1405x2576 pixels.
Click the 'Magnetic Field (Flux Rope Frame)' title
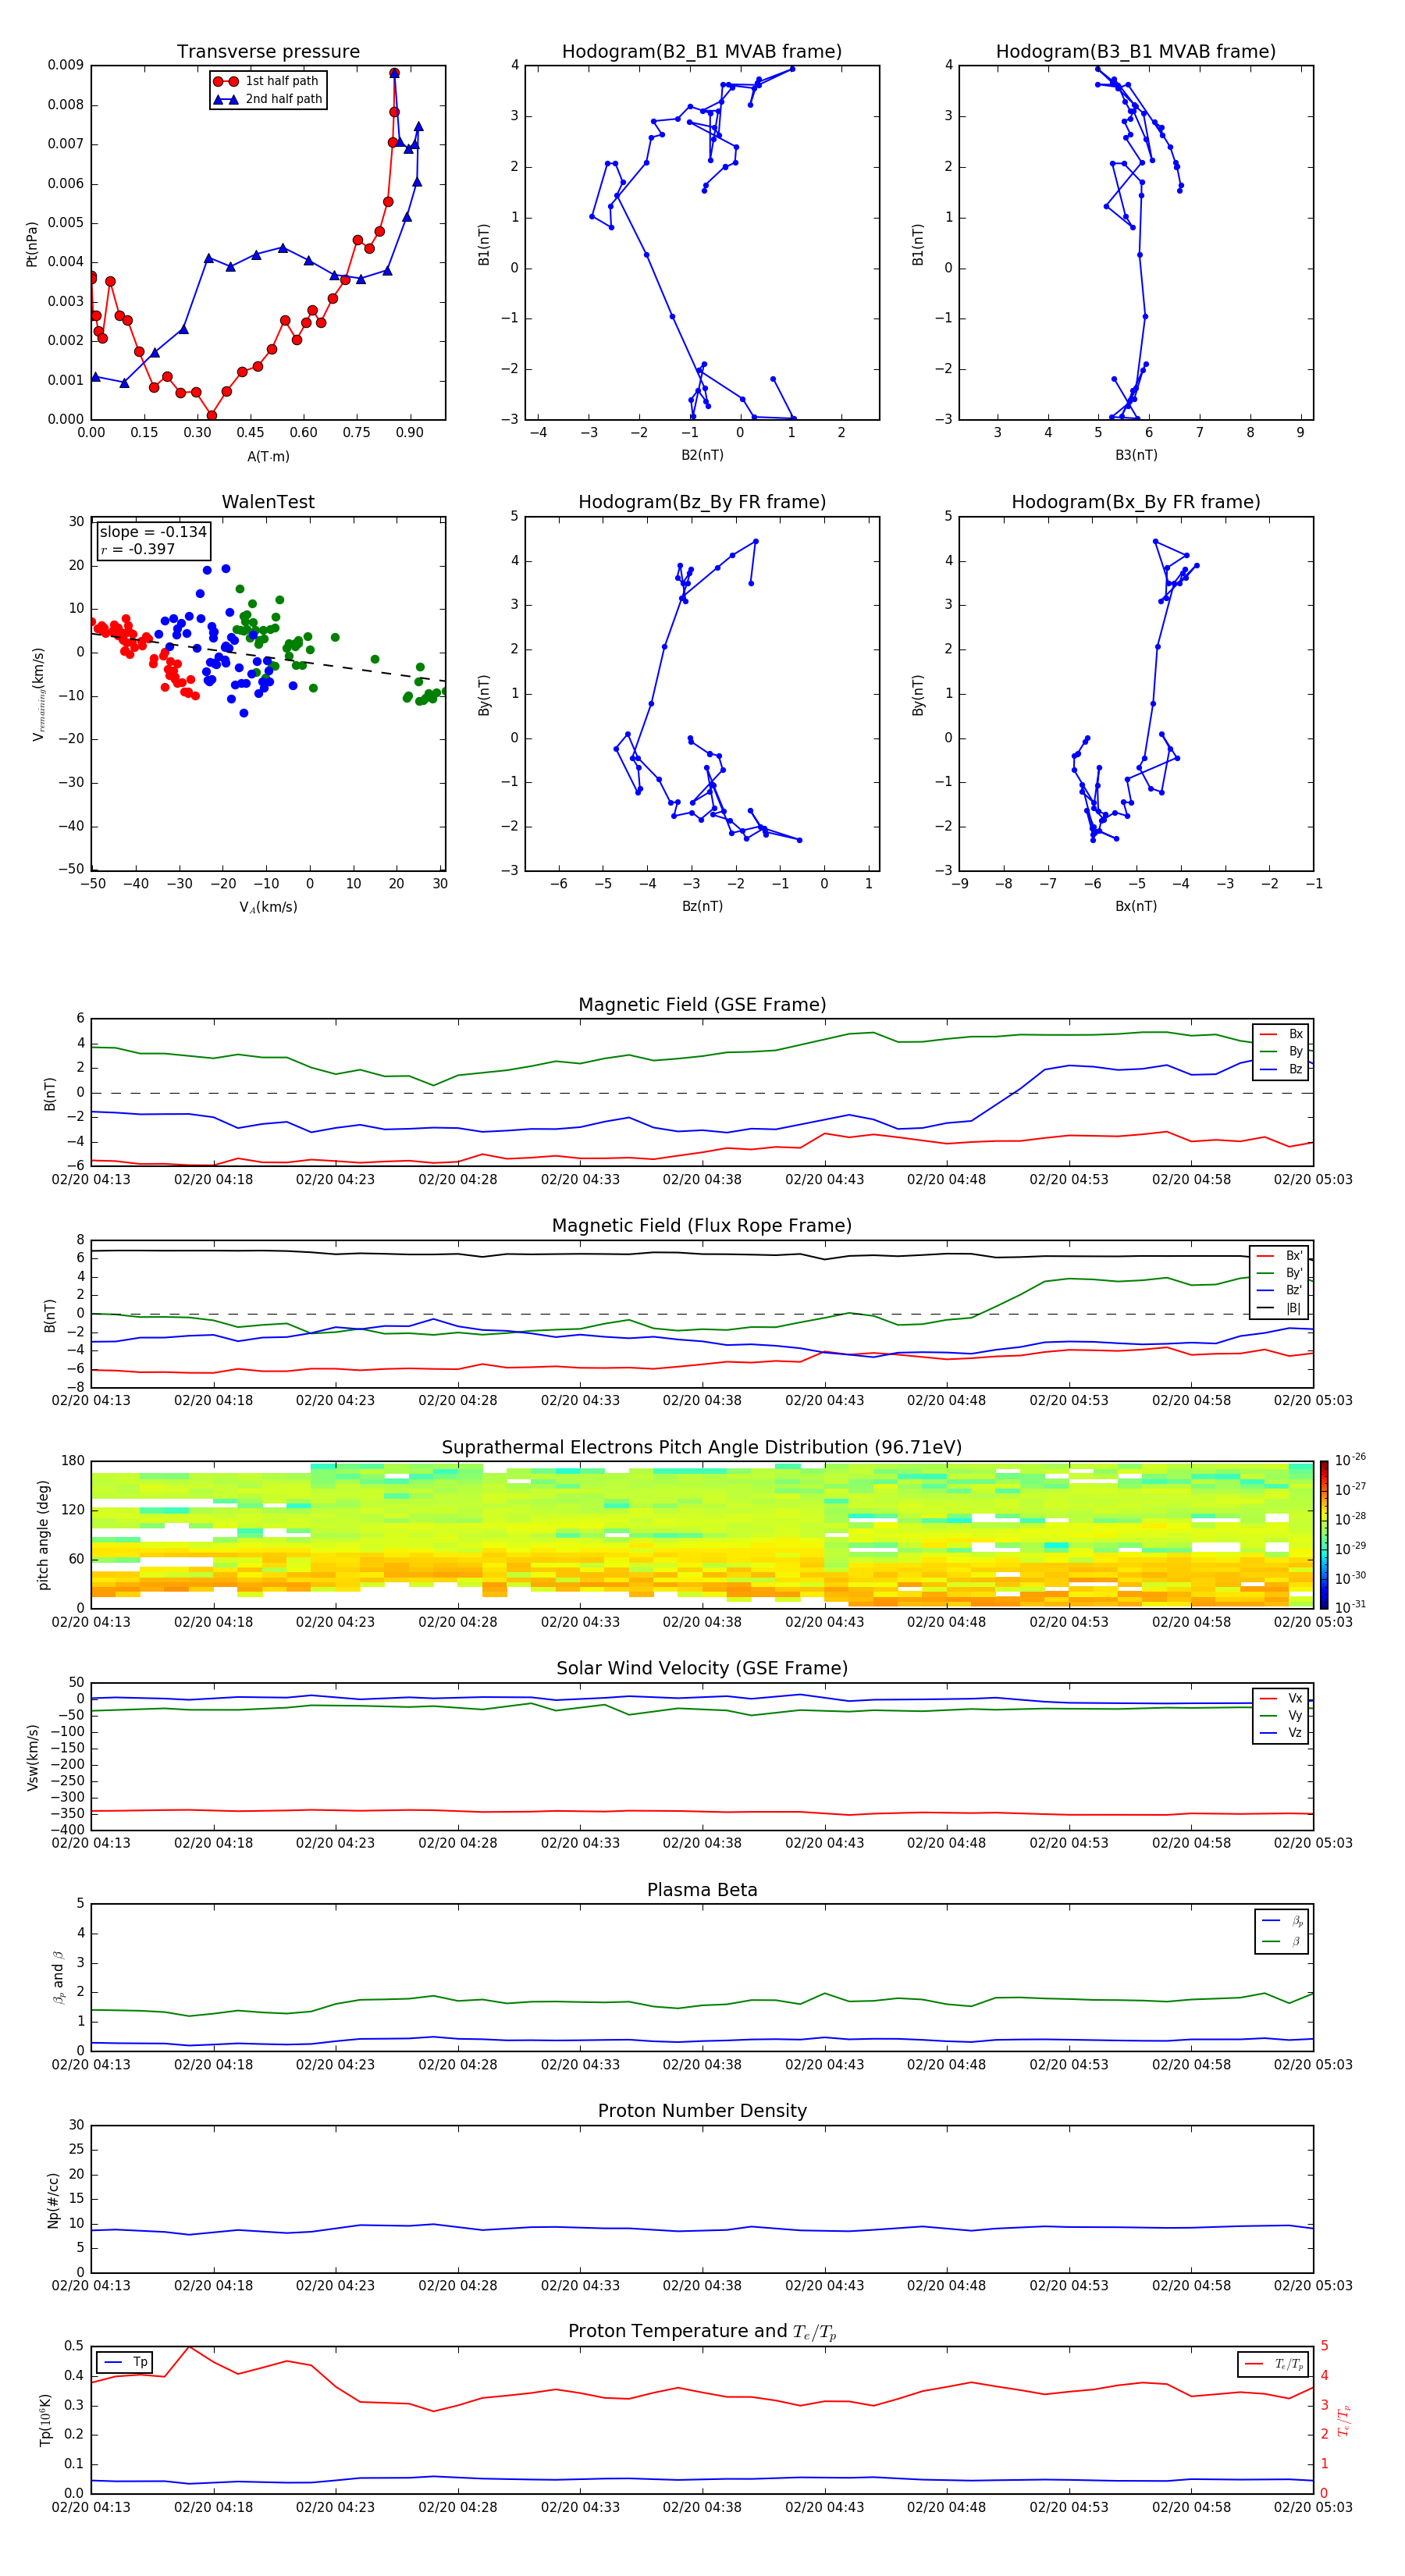[x=702, y=1226]
